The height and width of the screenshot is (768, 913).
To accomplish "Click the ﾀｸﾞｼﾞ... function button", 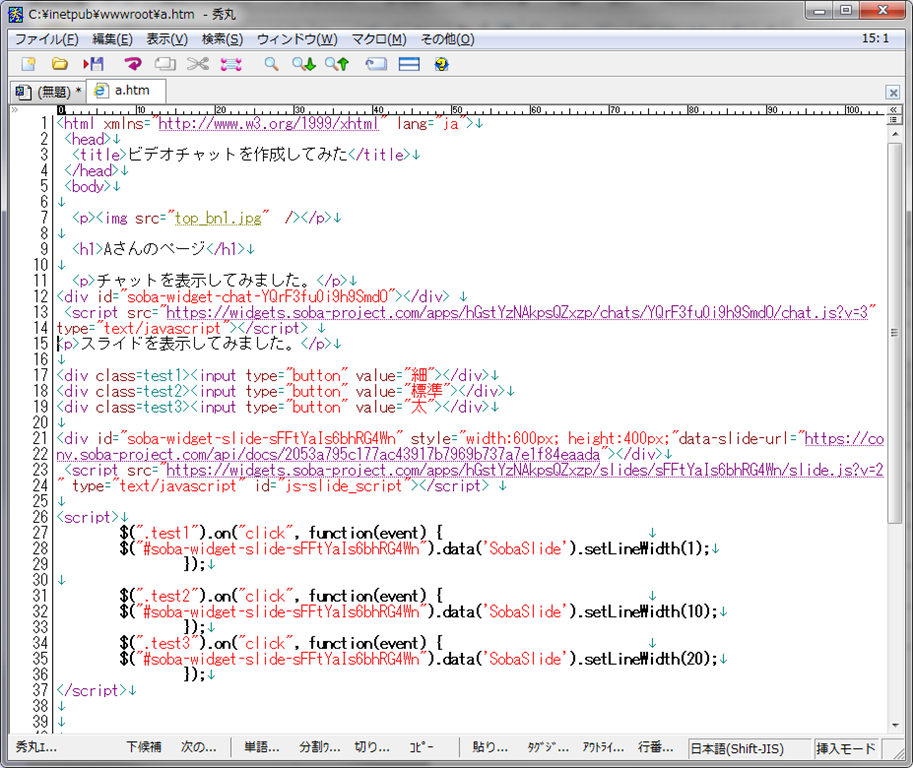I will coord(548,747).
